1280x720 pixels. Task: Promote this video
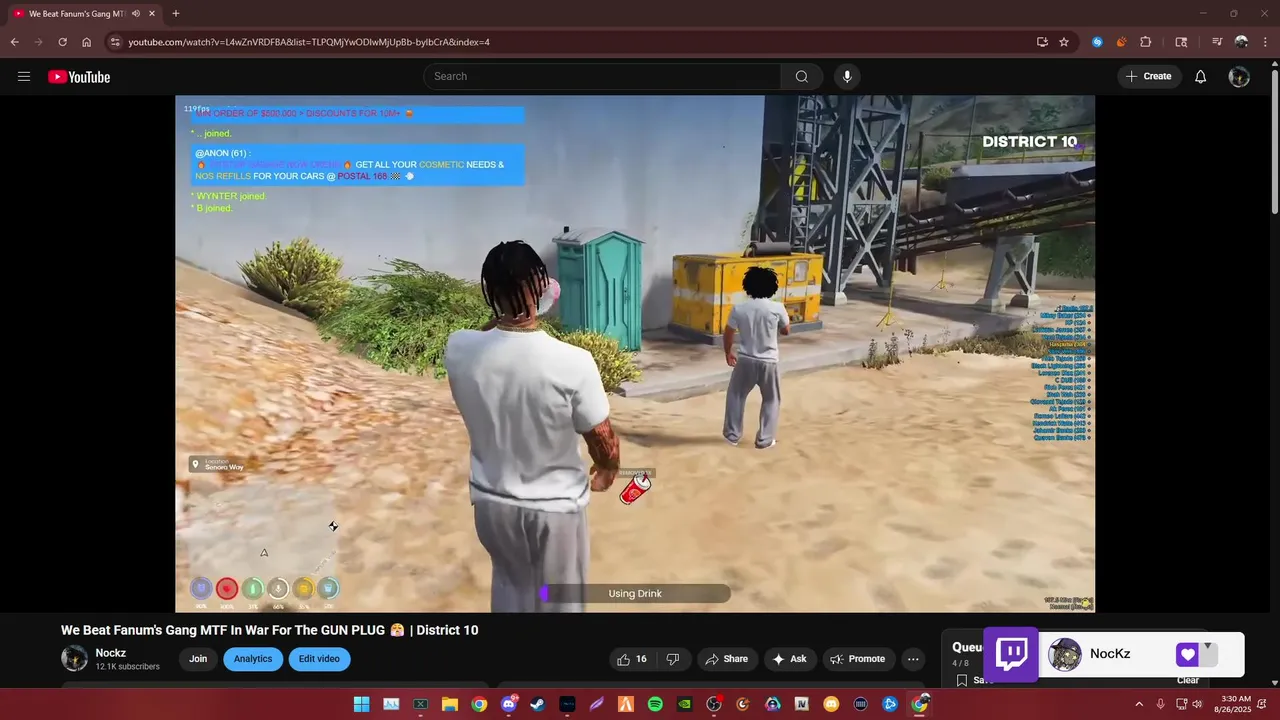tap(858, 659)
